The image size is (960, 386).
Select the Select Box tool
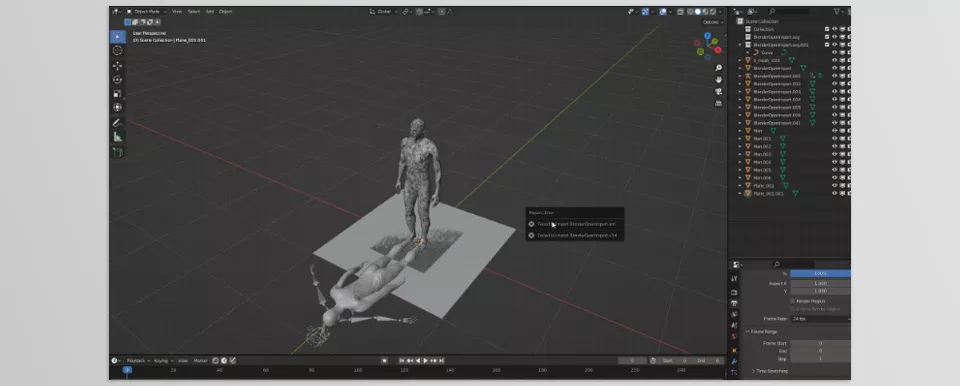118,37
